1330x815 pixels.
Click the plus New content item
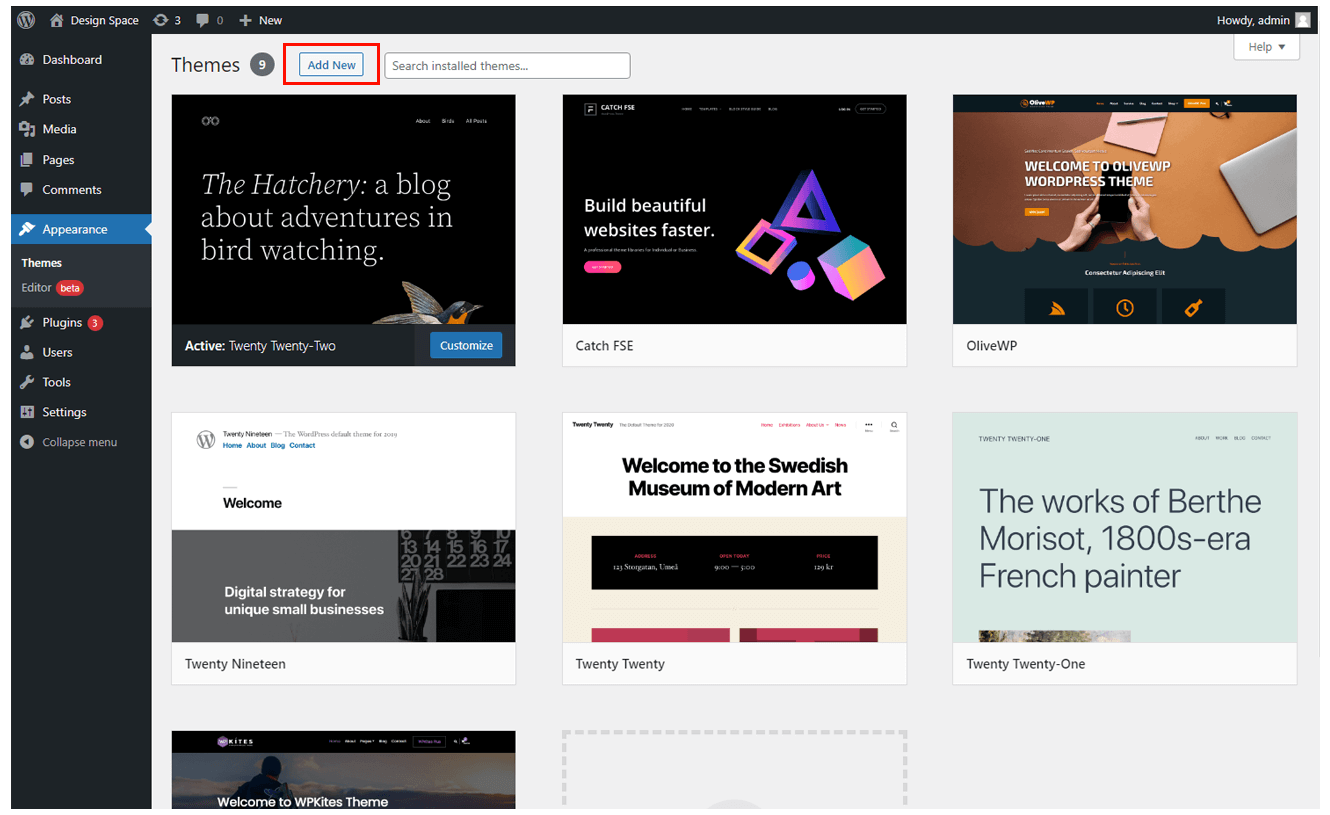[261, 20]
